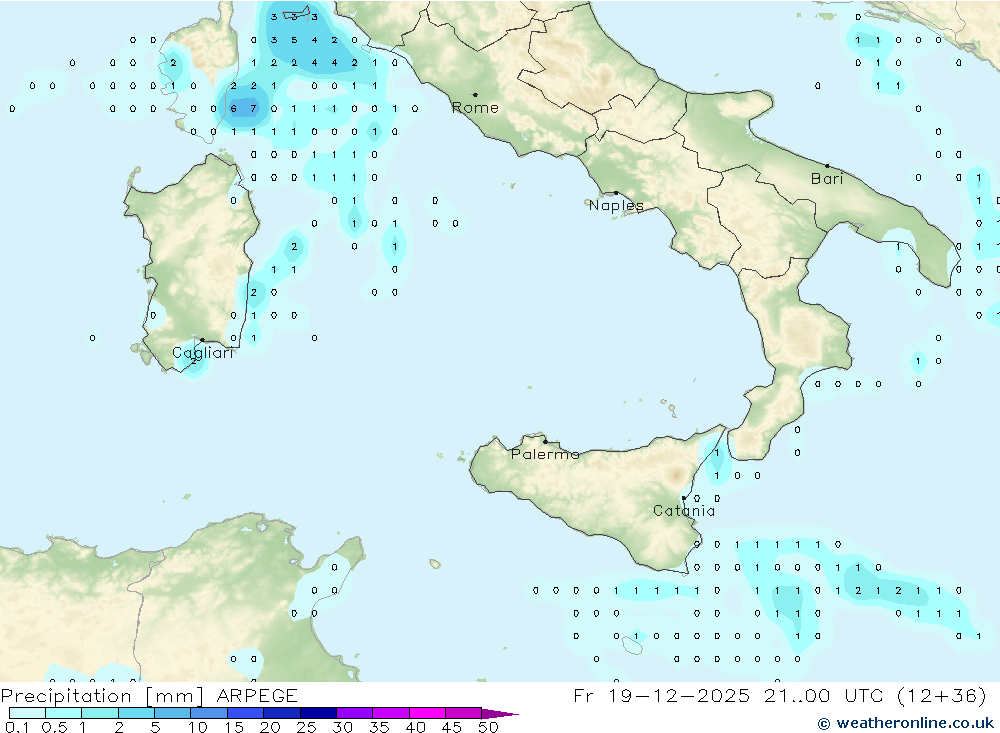Select the 5–10 mm legend swatch

pyautogui.click(x=172, y=713)
